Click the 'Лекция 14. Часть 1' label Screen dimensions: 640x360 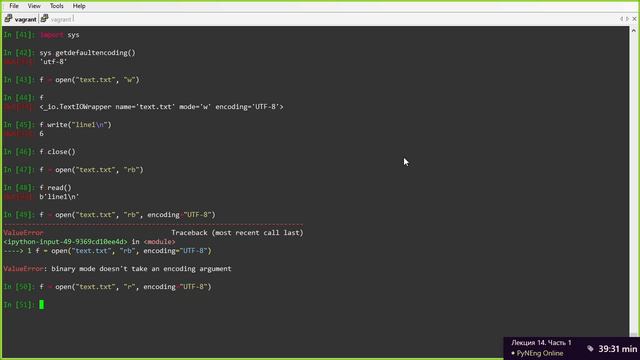pyautogui.click(x=541, y=342)
